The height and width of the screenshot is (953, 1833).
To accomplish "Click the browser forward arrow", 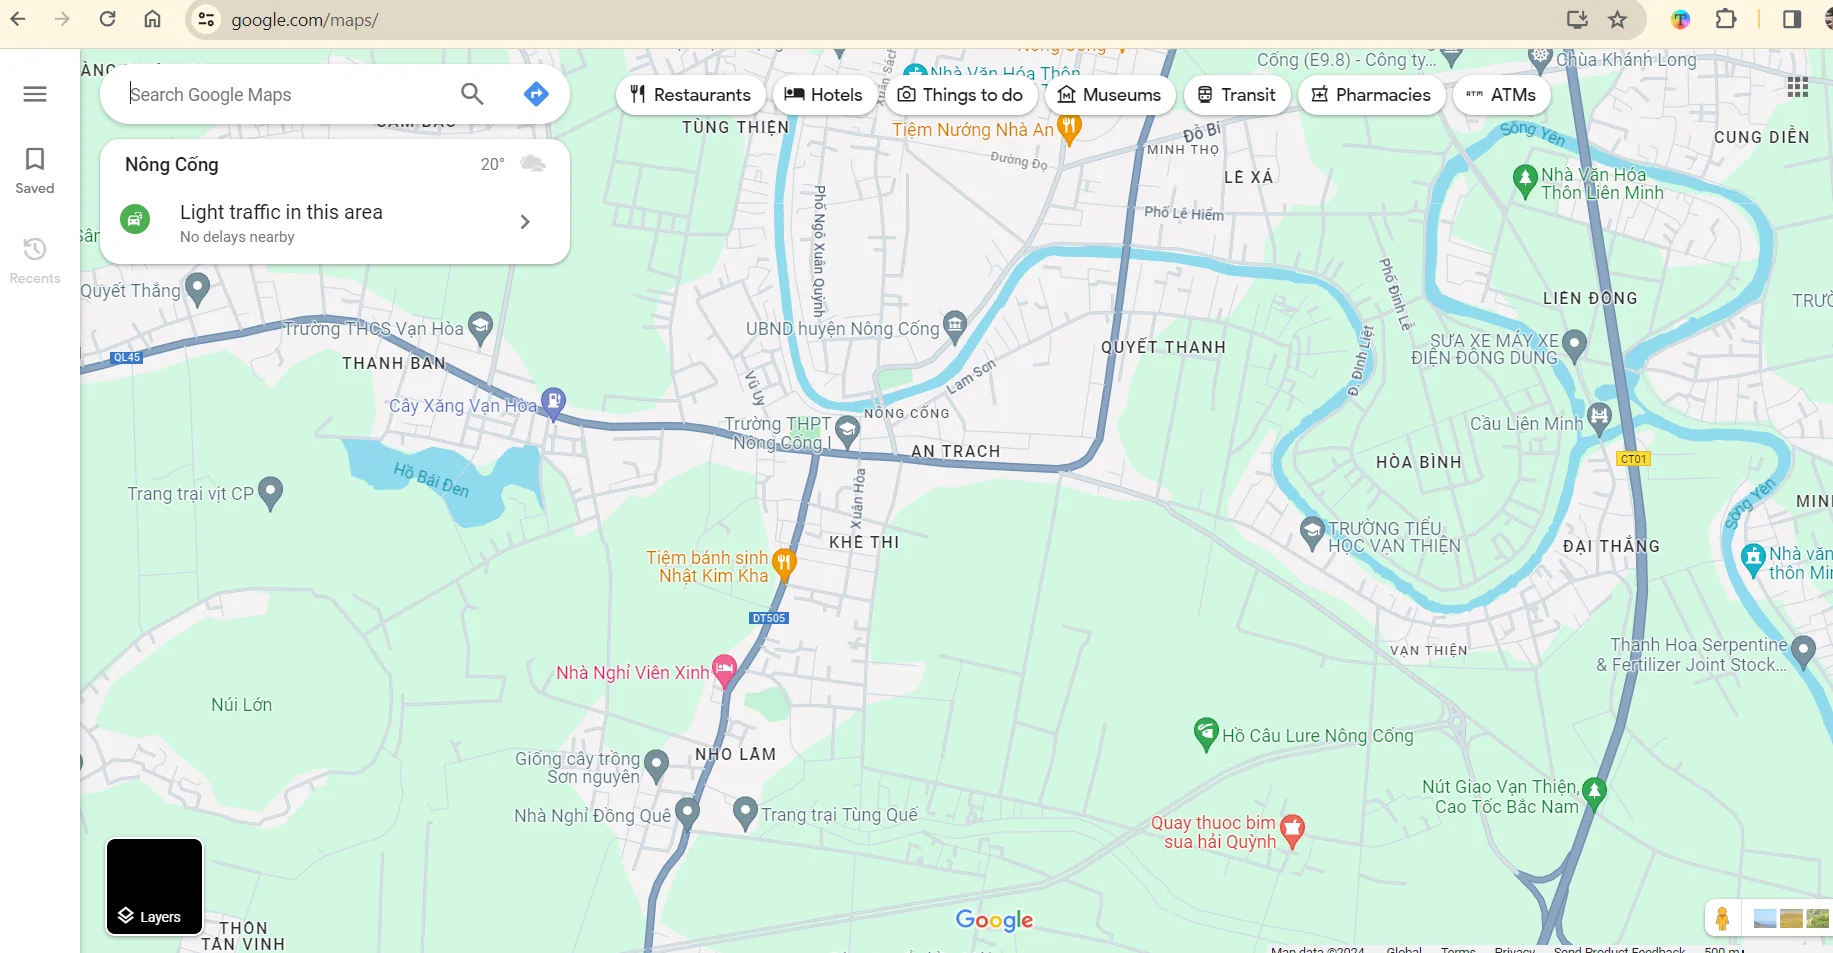I will pos(62,19).
